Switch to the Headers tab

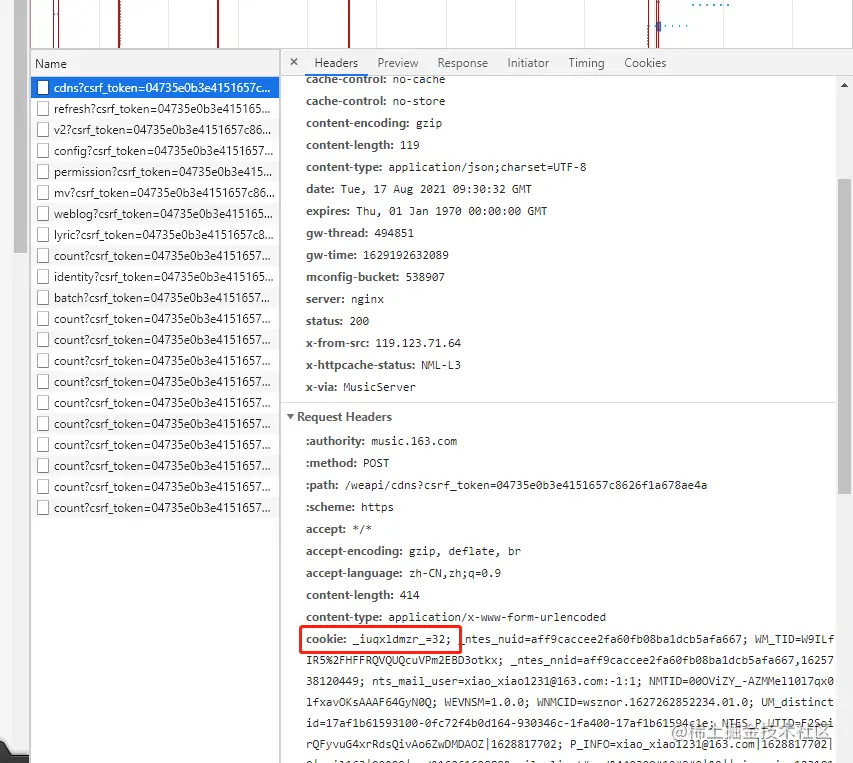[336, 63]
